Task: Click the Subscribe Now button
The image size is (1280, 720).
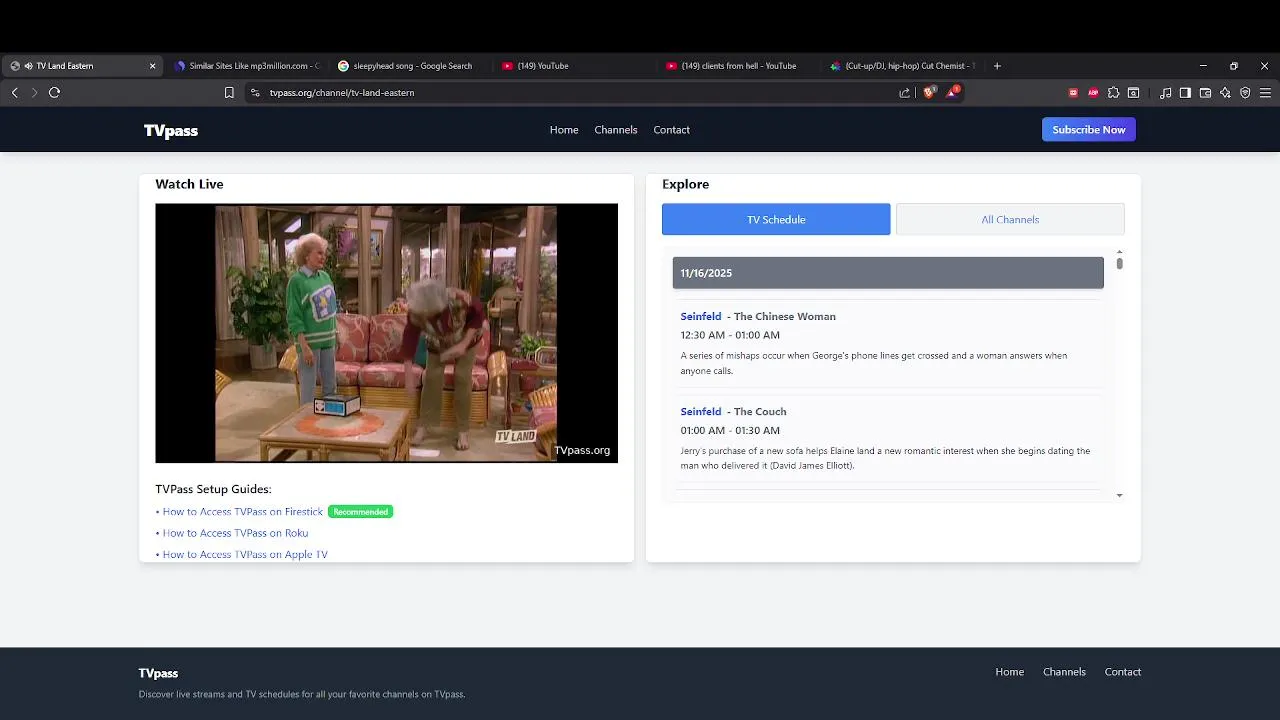Action: (x=1089, y=129)
